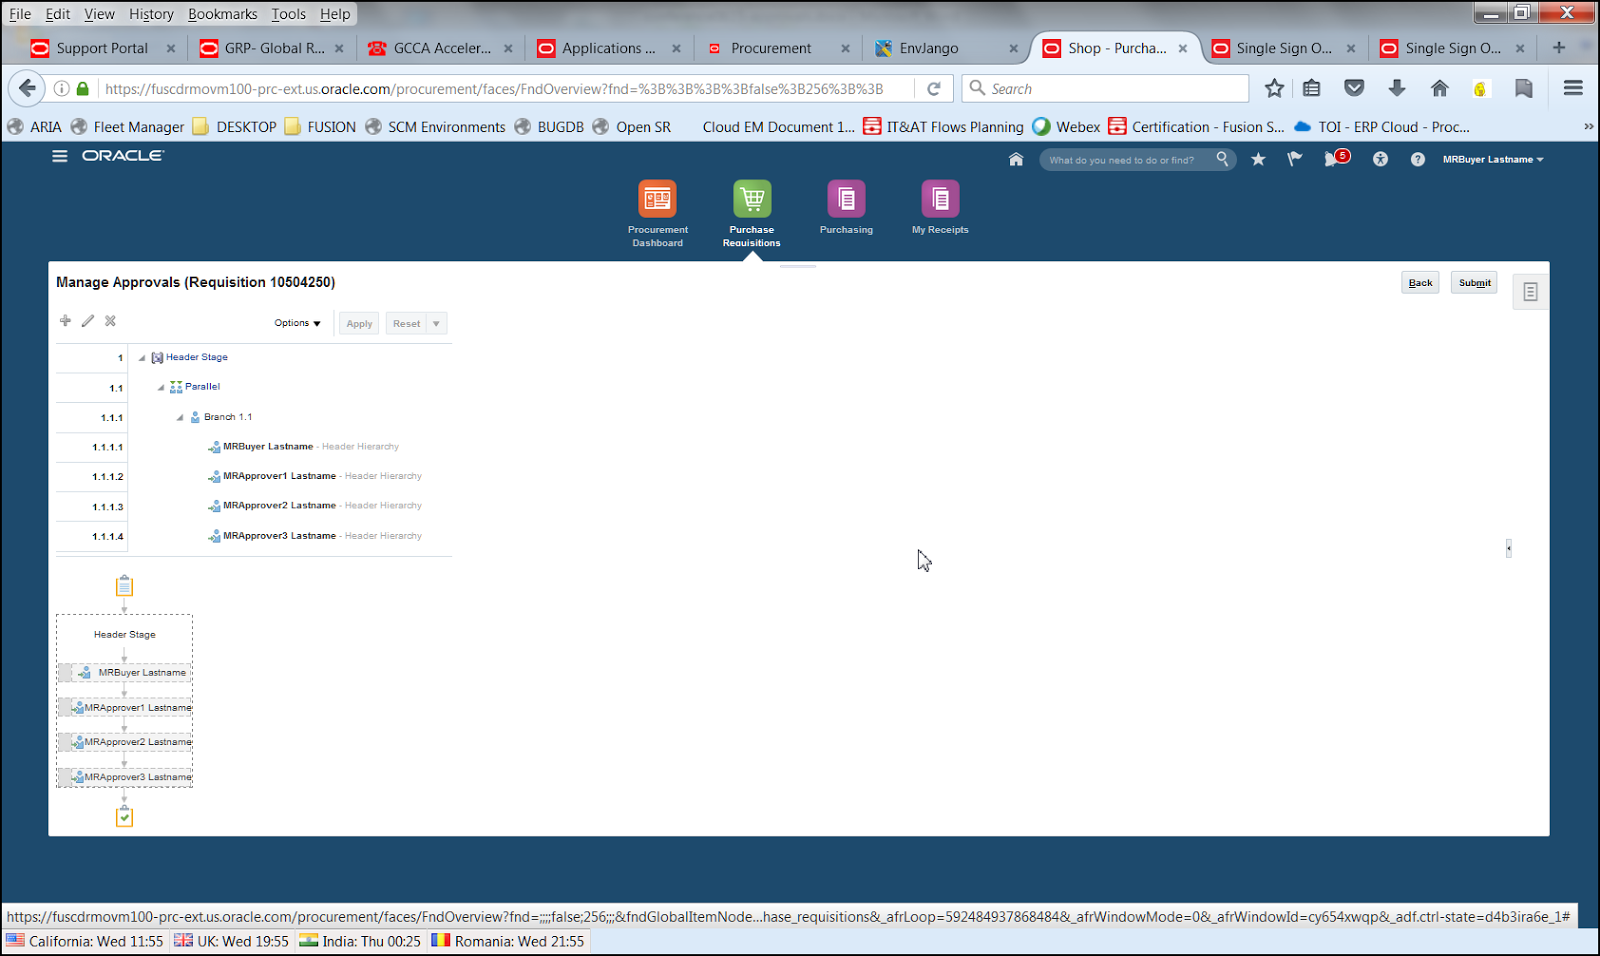Click the add approver plus icon
1600x956 pixels.
click(x=65, y=321)
